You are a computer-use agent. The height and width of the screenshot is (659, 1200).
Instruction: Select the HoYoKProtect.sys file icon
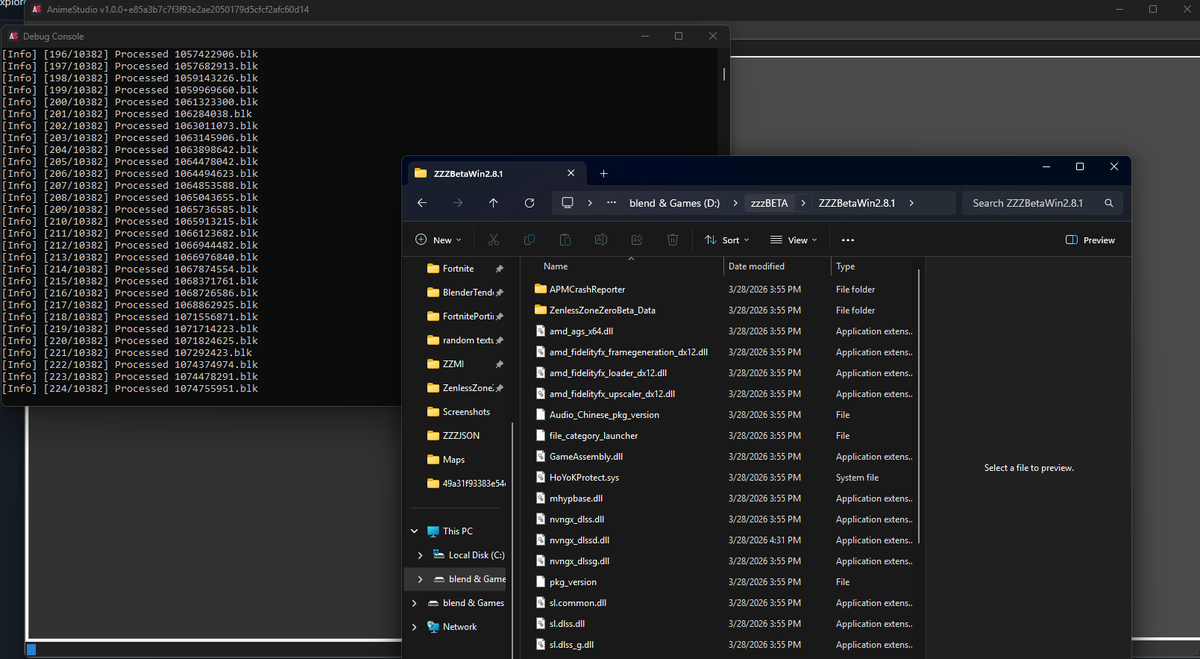[x=540, y=477]
